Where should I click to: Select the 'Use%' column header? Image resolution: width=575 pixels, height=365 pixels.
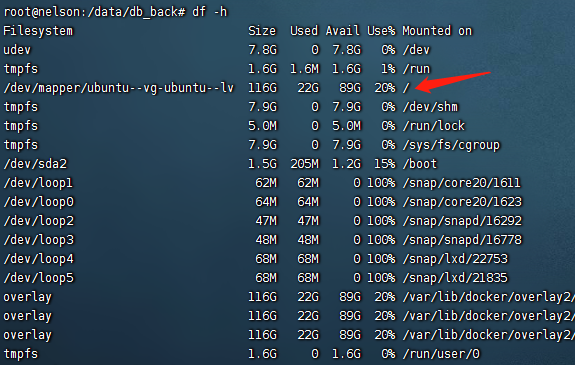[381, 31]
